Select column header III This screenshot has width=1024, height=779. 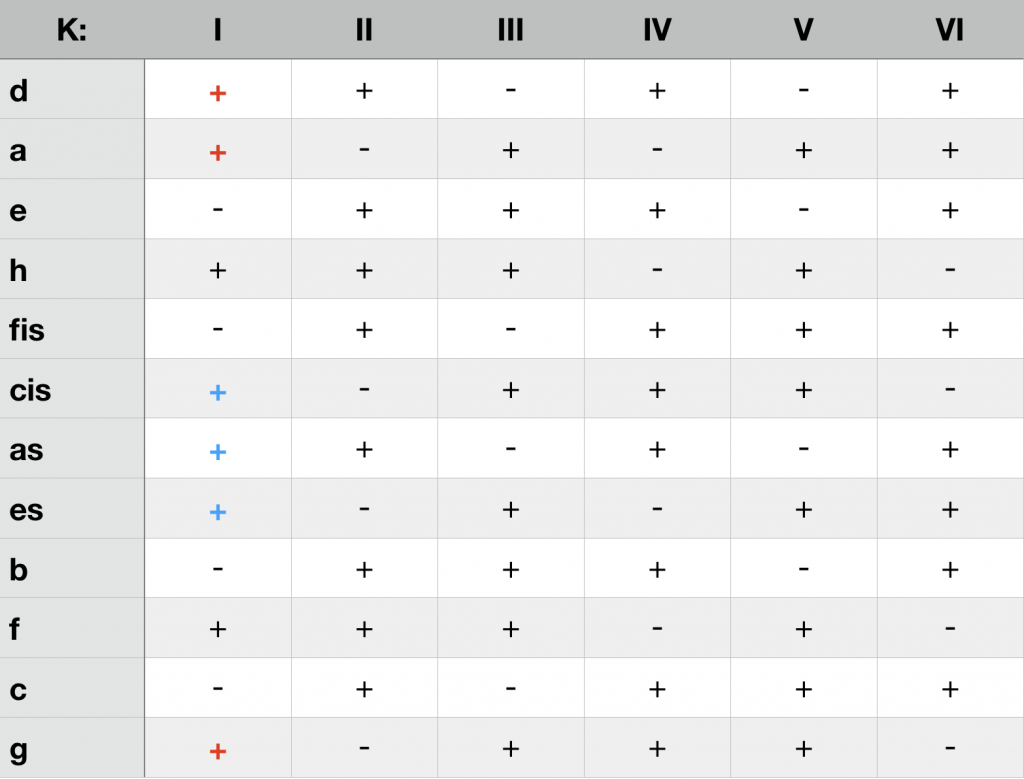[x=510, y=30]
